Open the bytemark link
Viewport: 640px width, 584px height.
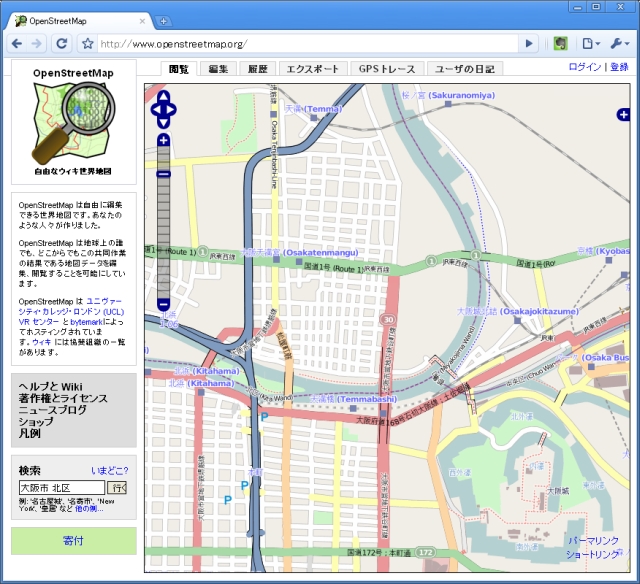pos(87,322)
